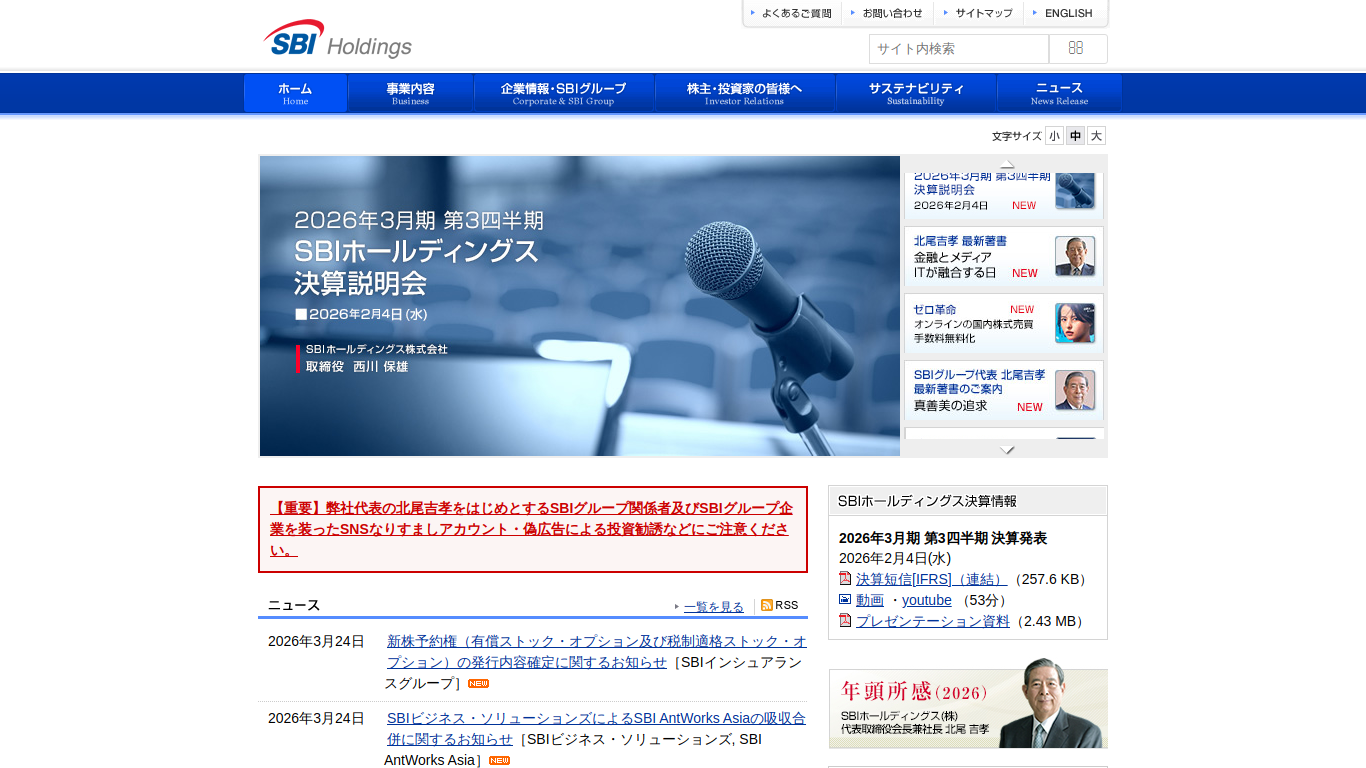This screenshot has height=768, width=1366.
Task: Open 決算短信[IFRS]（連結） document link
Action: [932, 579]
